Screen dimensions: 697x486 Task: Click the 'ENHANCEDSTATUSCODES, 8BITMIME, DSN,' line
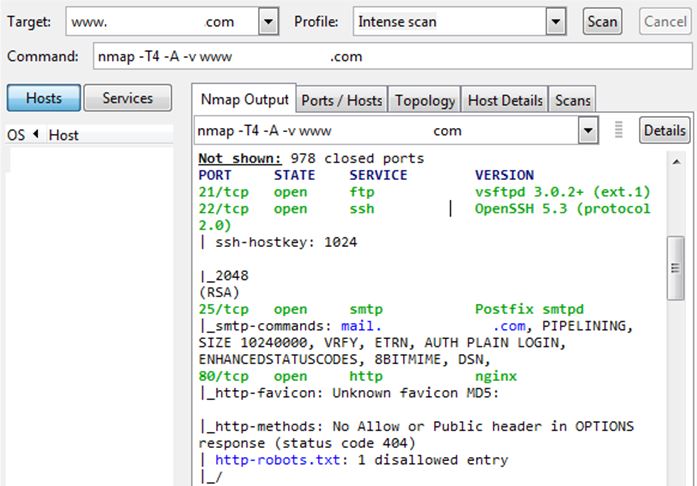coord(344,359)
